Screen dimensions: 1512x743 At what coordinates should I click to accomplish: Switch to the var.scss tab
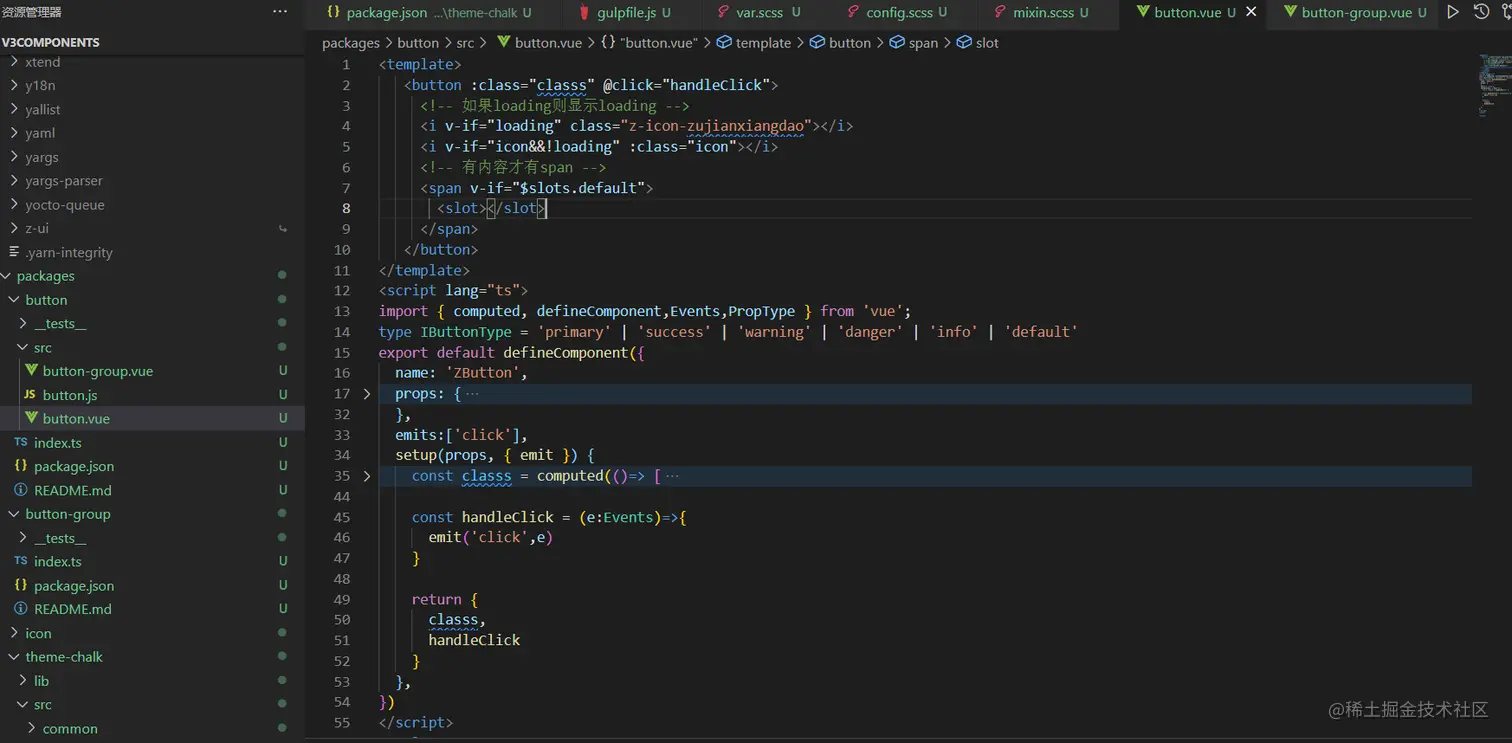pos(759,12)
